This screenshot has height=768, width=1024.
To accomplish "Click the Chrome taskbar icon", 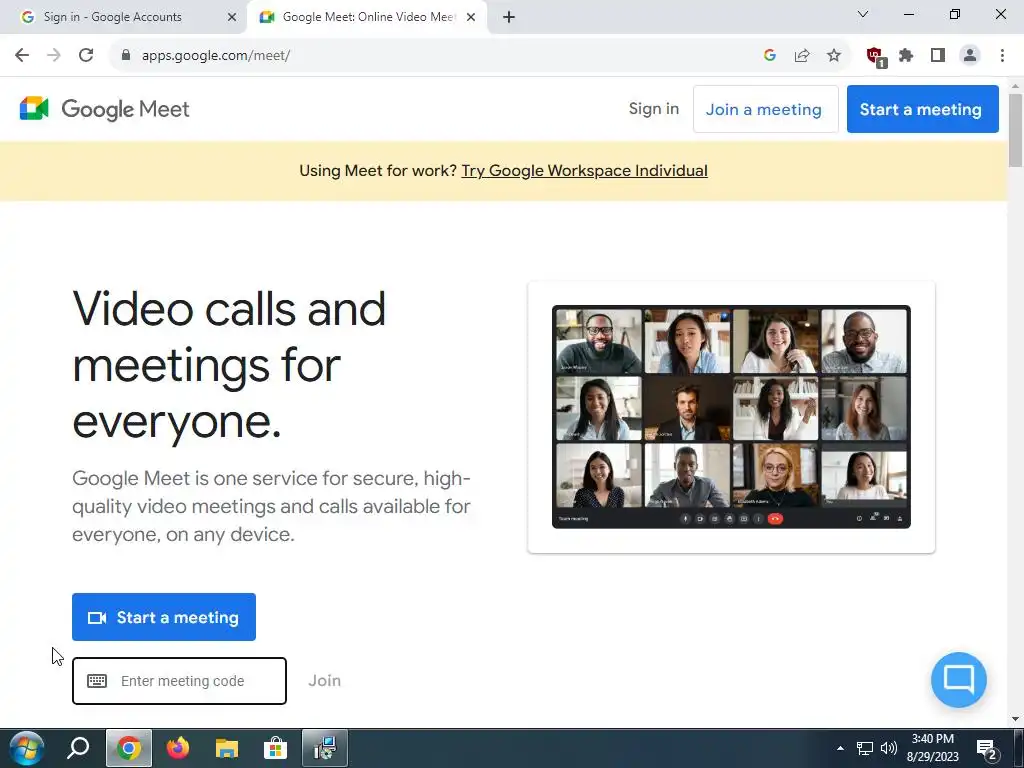I will point(129,748).
